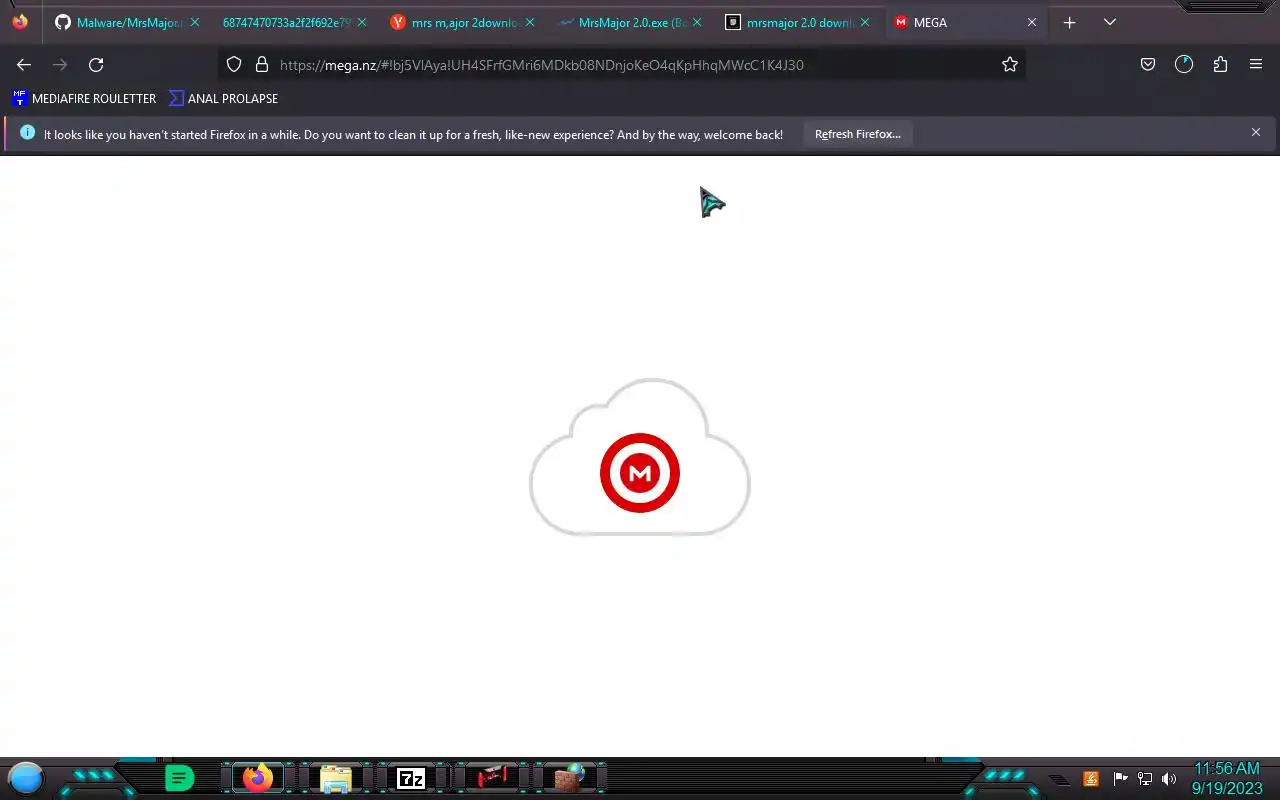Click the Firefox taskbar icon

click(258, 778)
